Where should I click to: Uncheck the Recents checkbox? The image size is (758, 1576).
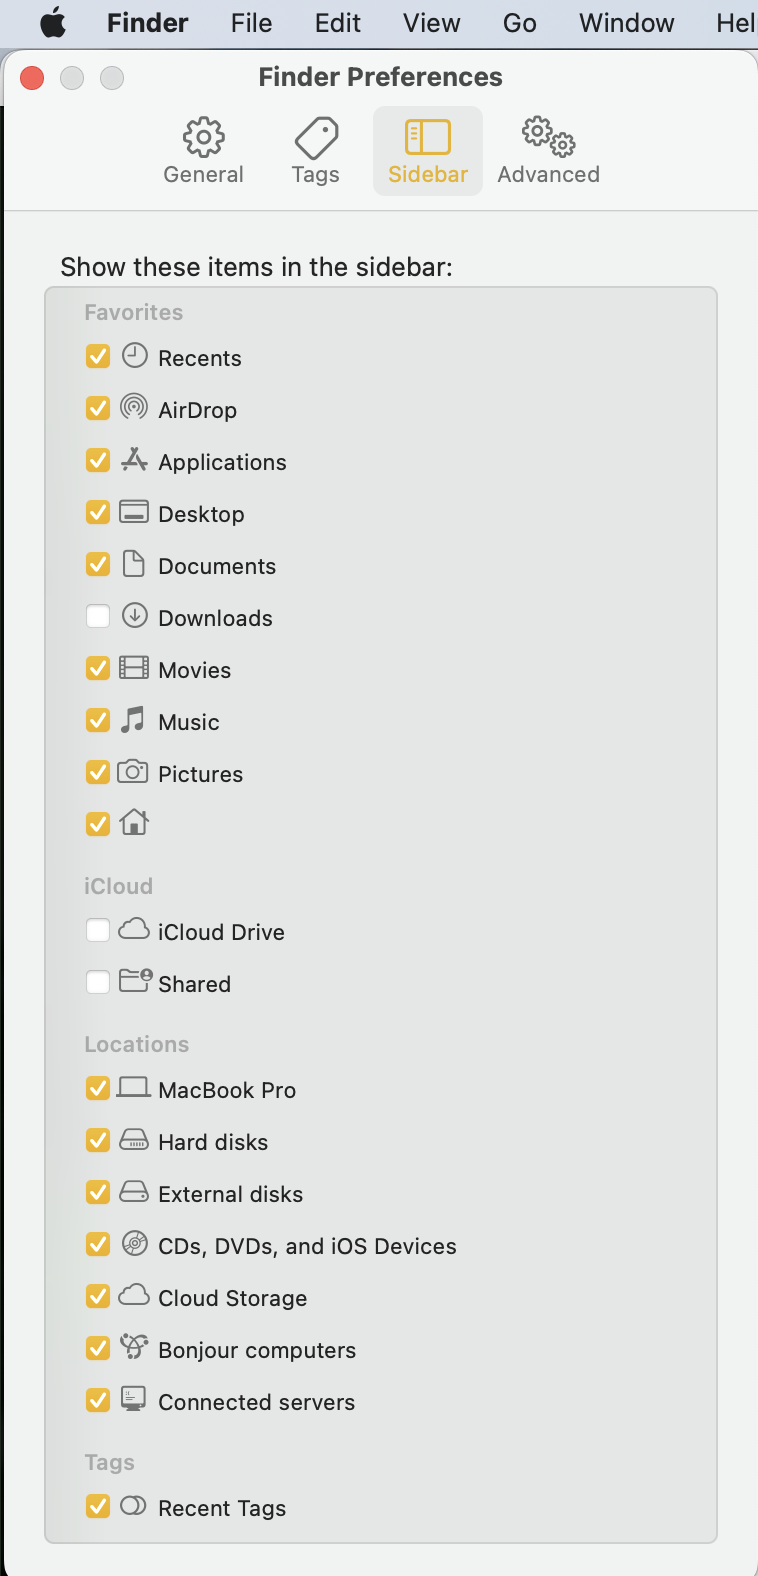pyautogui.click(x=98, y=356)
